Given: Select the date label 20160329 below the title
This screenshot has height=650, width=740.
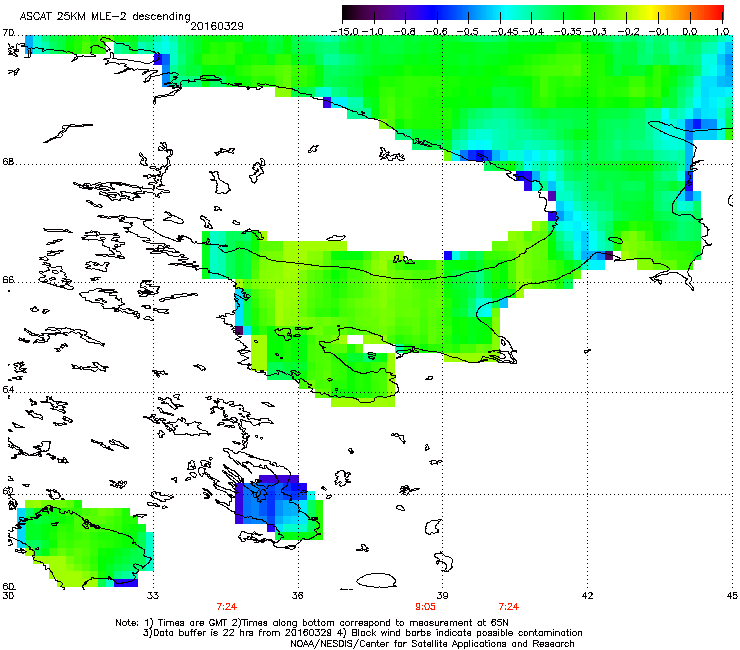Looking at the screenshot, I should (217, 26).
